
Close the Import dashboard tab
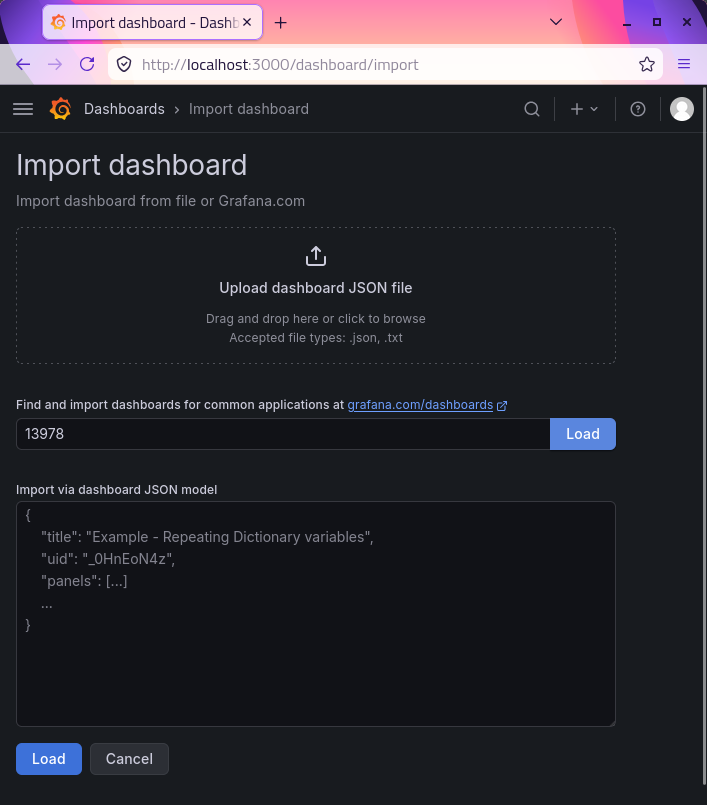(247, 23)
